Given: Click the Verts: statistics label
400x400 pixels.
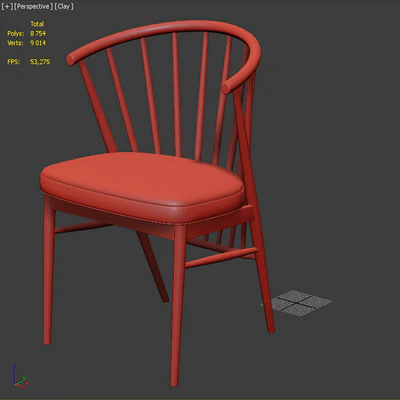Looking at the screenshot, I should tap(15, 43).
